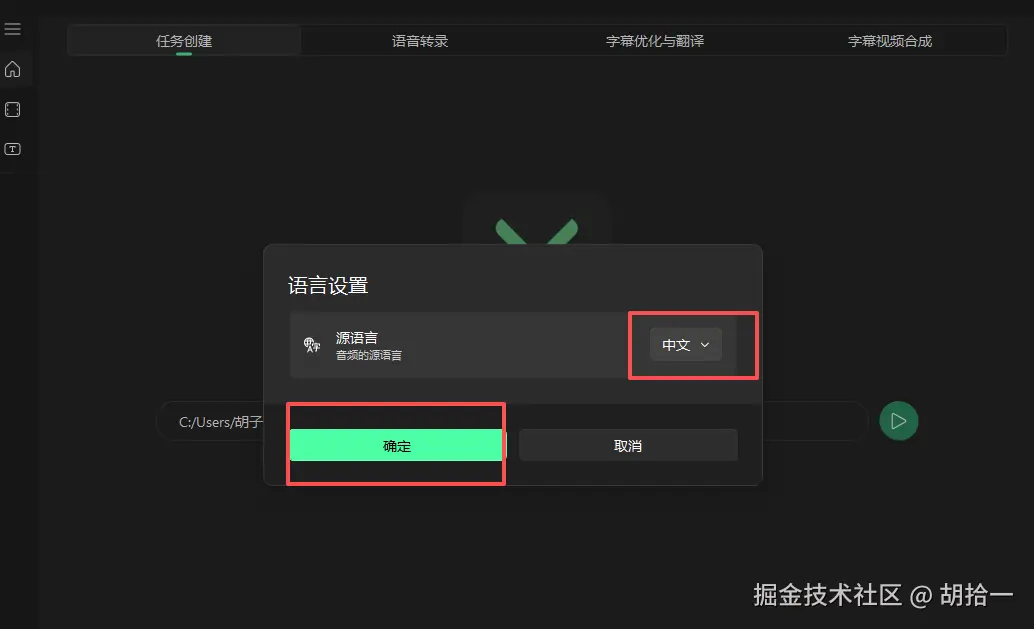This screenshot has width=1034, height=629.
Task: Open the hamburger menu icon
Action: (13, 29)
